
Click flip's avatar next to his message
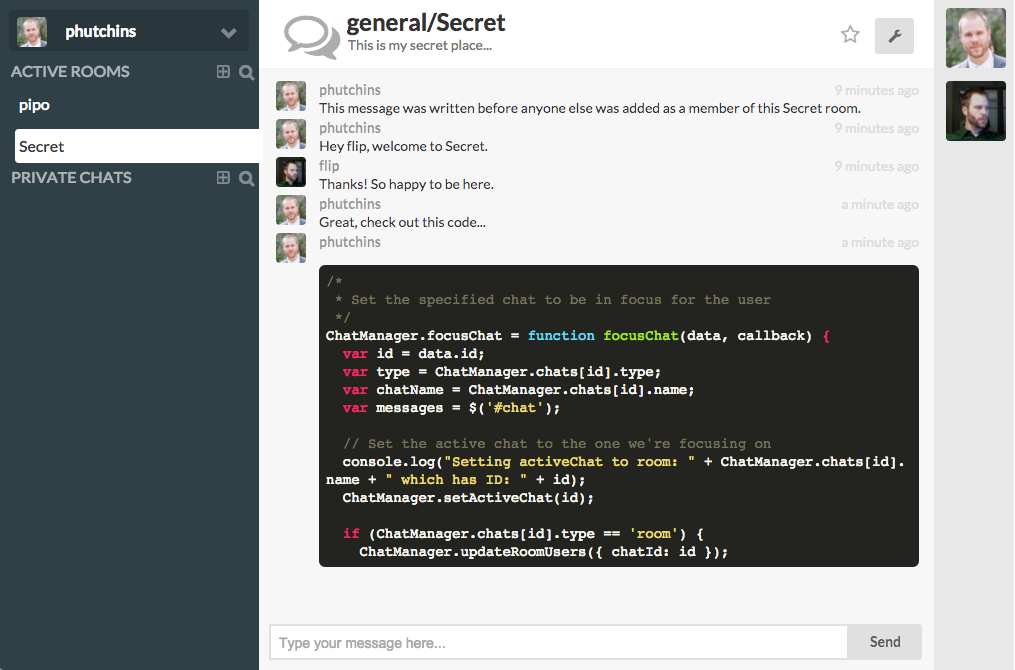point(291,173)
